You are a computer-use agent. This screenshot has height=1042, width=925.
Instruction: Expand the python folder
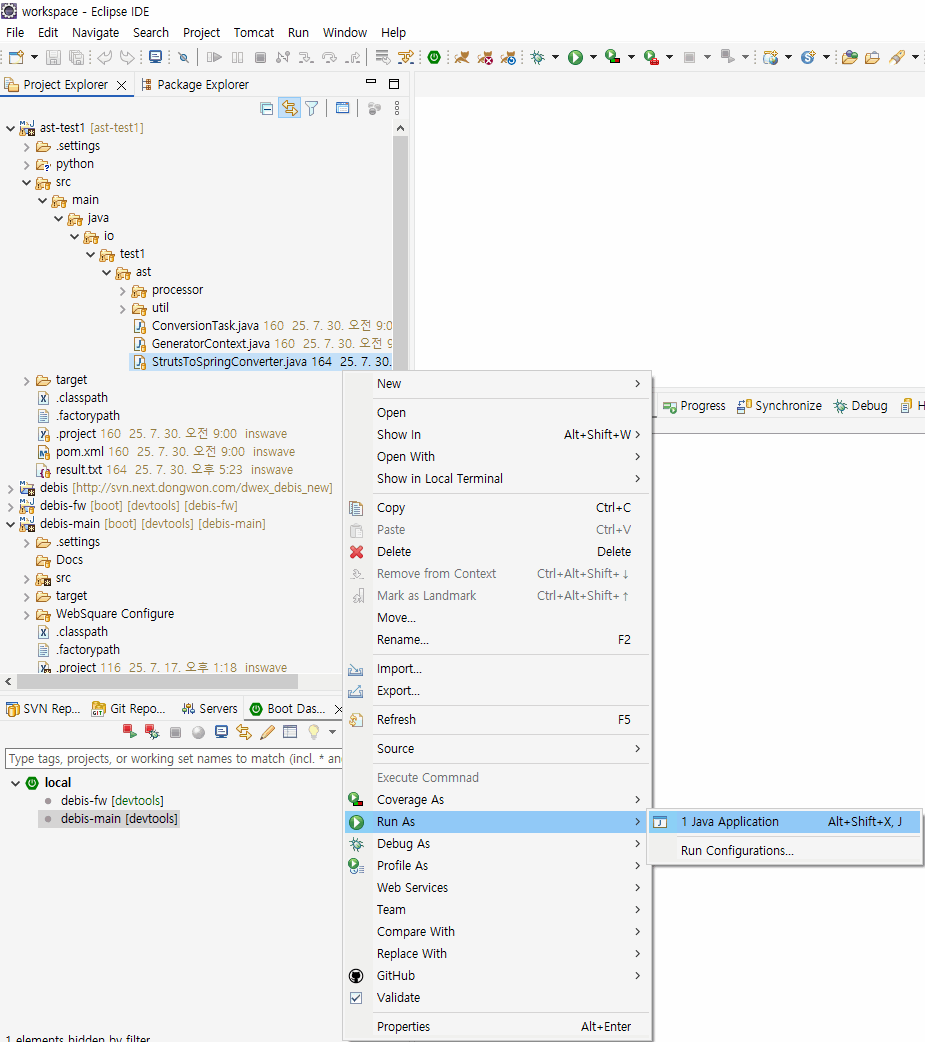(27, 164)
